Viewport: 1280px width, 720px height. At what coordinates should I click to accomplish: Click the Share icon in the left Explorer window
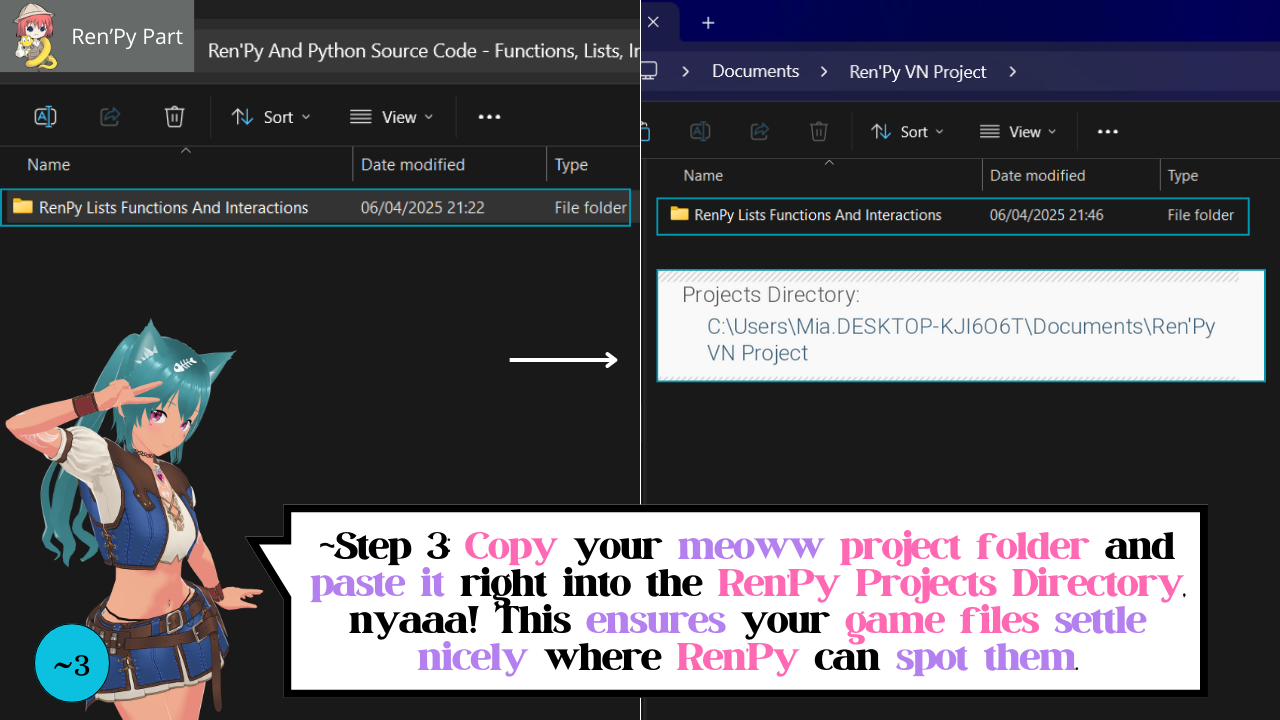(x=110, y=117)
